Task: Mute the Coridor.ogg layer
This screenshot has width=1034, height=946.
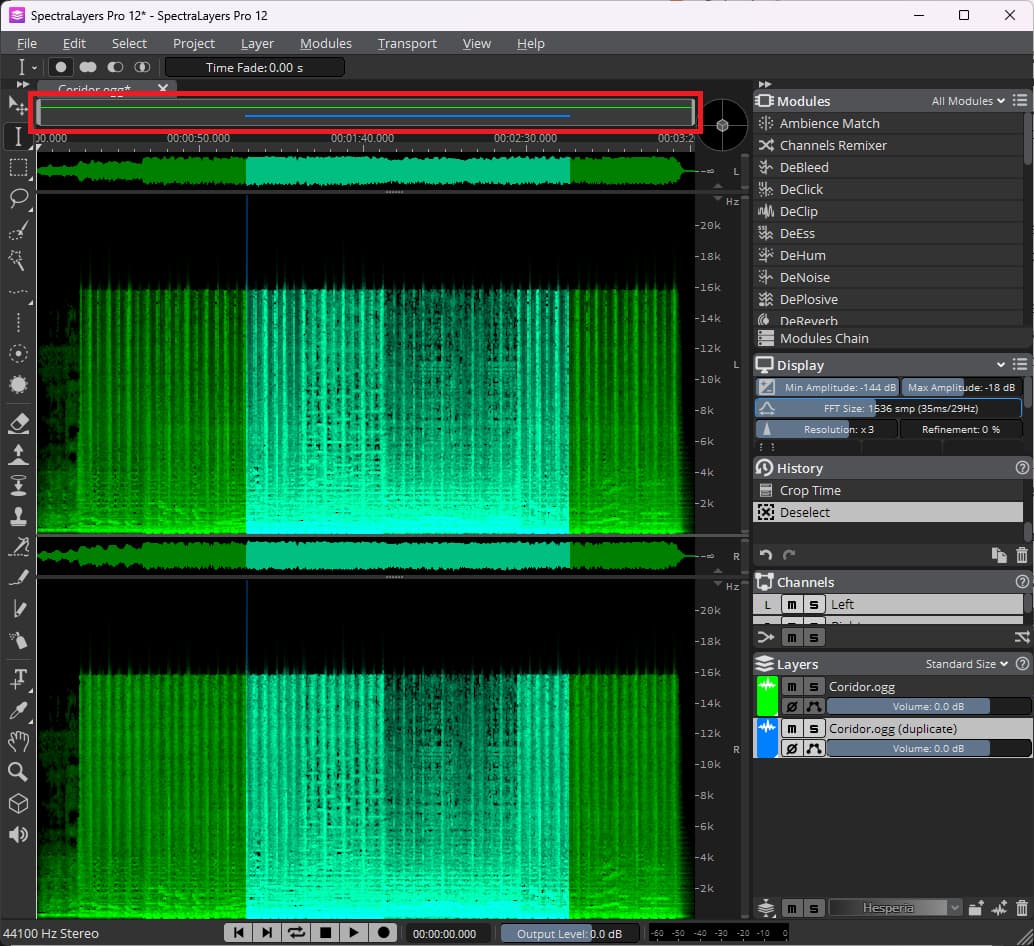Action: [x=791, y=687]
